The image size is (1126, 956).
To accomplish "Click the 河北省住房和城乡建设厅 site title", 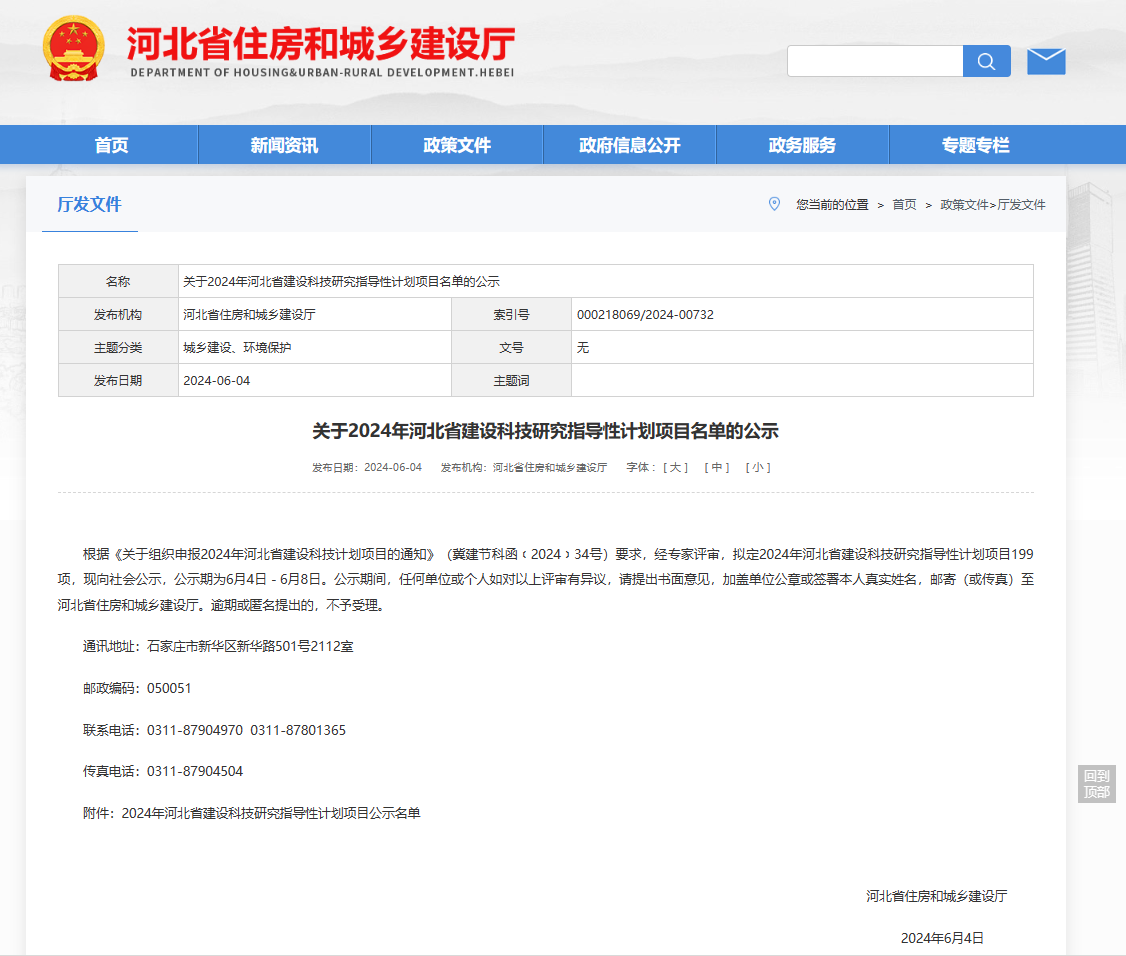I will (321, 44).
